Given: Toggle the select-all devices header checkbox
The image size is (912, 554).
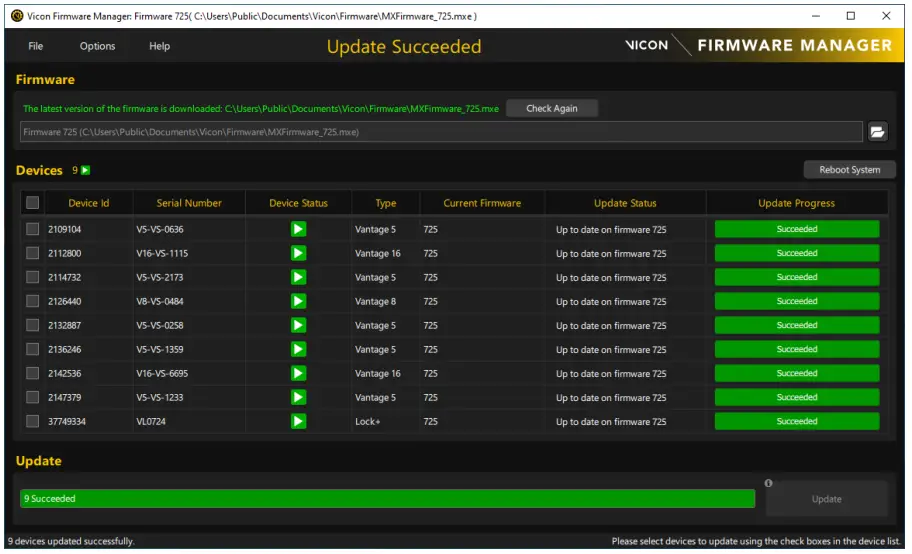Looking at the screenshot, I should coord(33,203).
